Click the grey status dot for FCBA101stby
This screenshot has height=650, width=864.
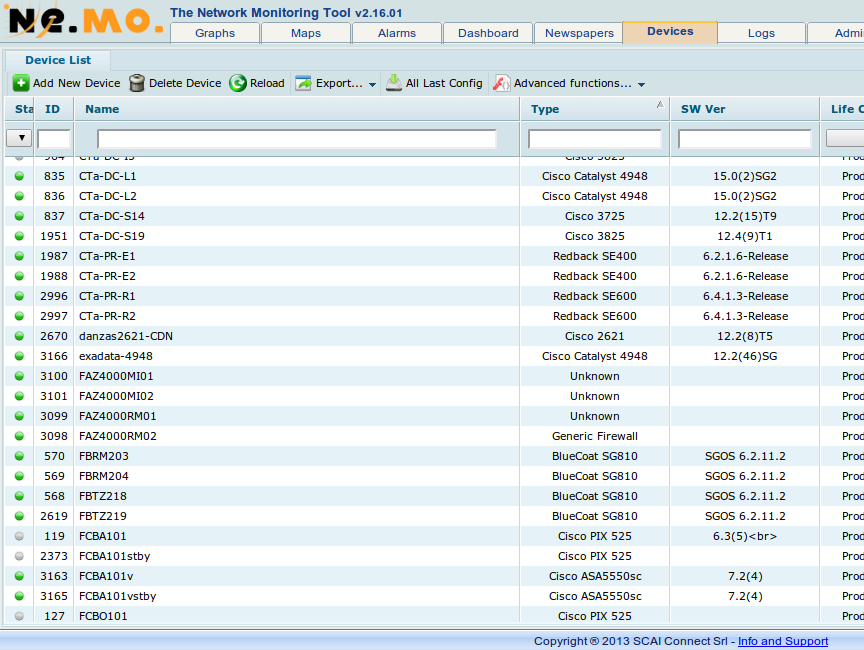pyautogui.click(x=19, y=556)
